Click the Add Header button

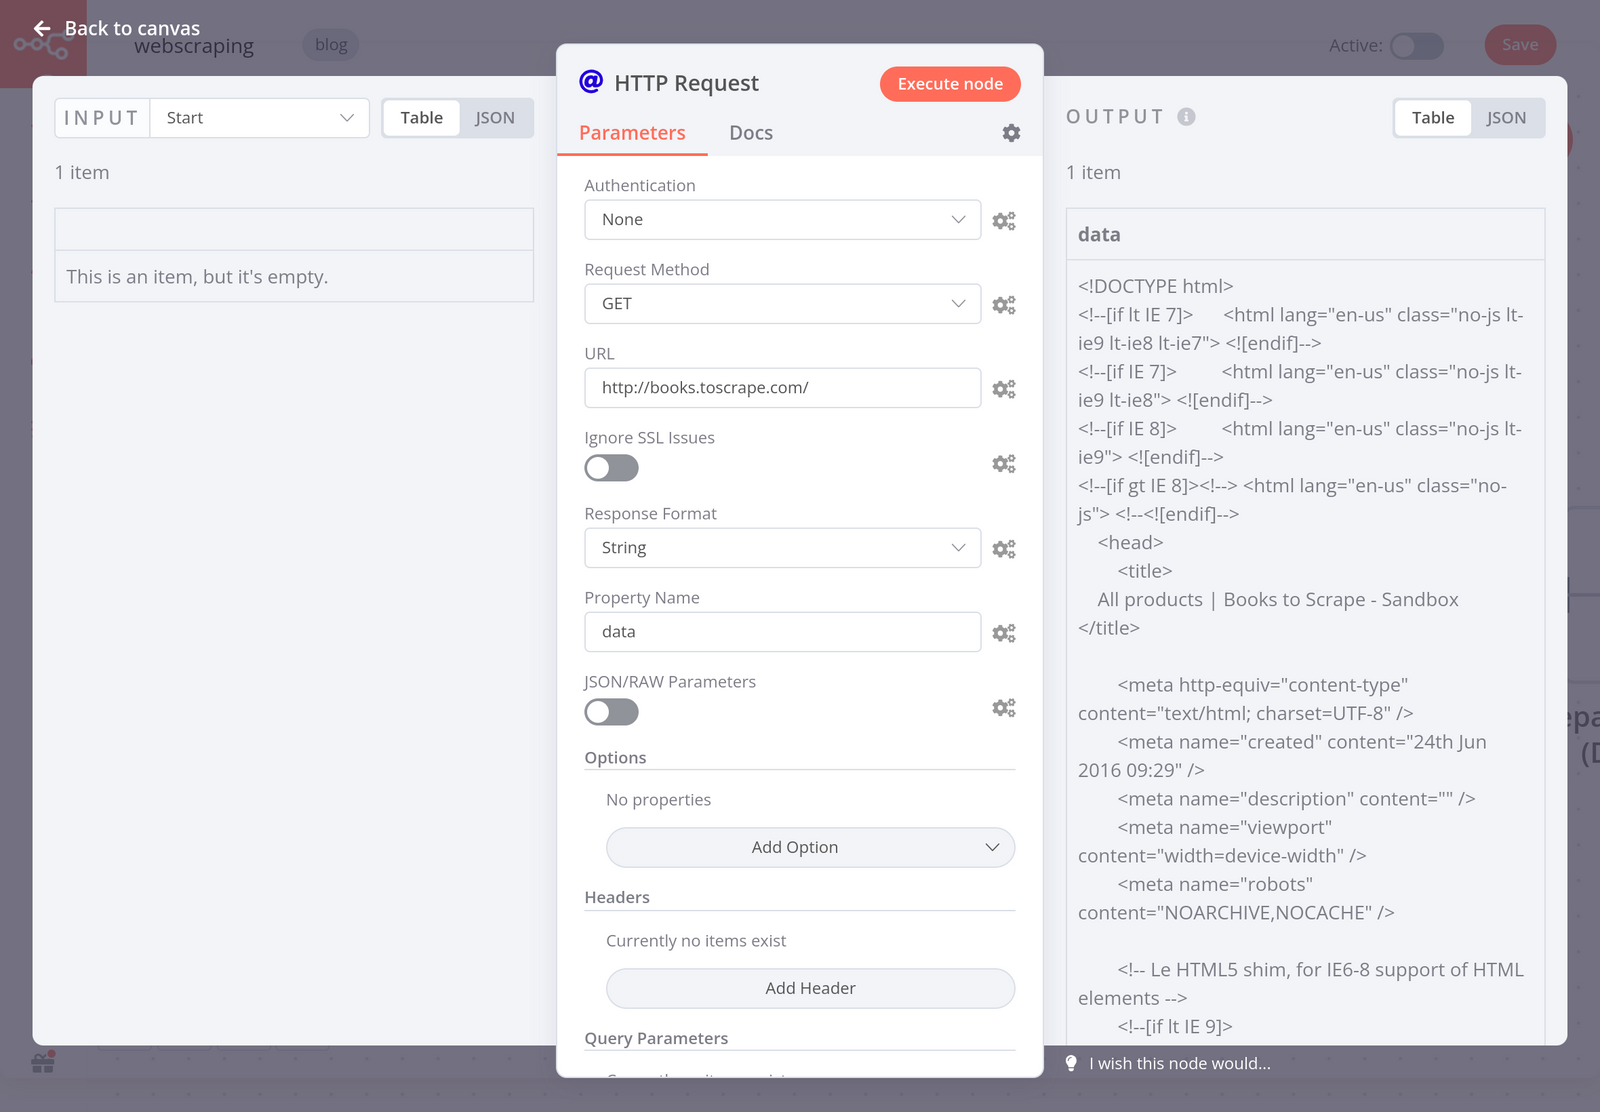pos(810,988)
